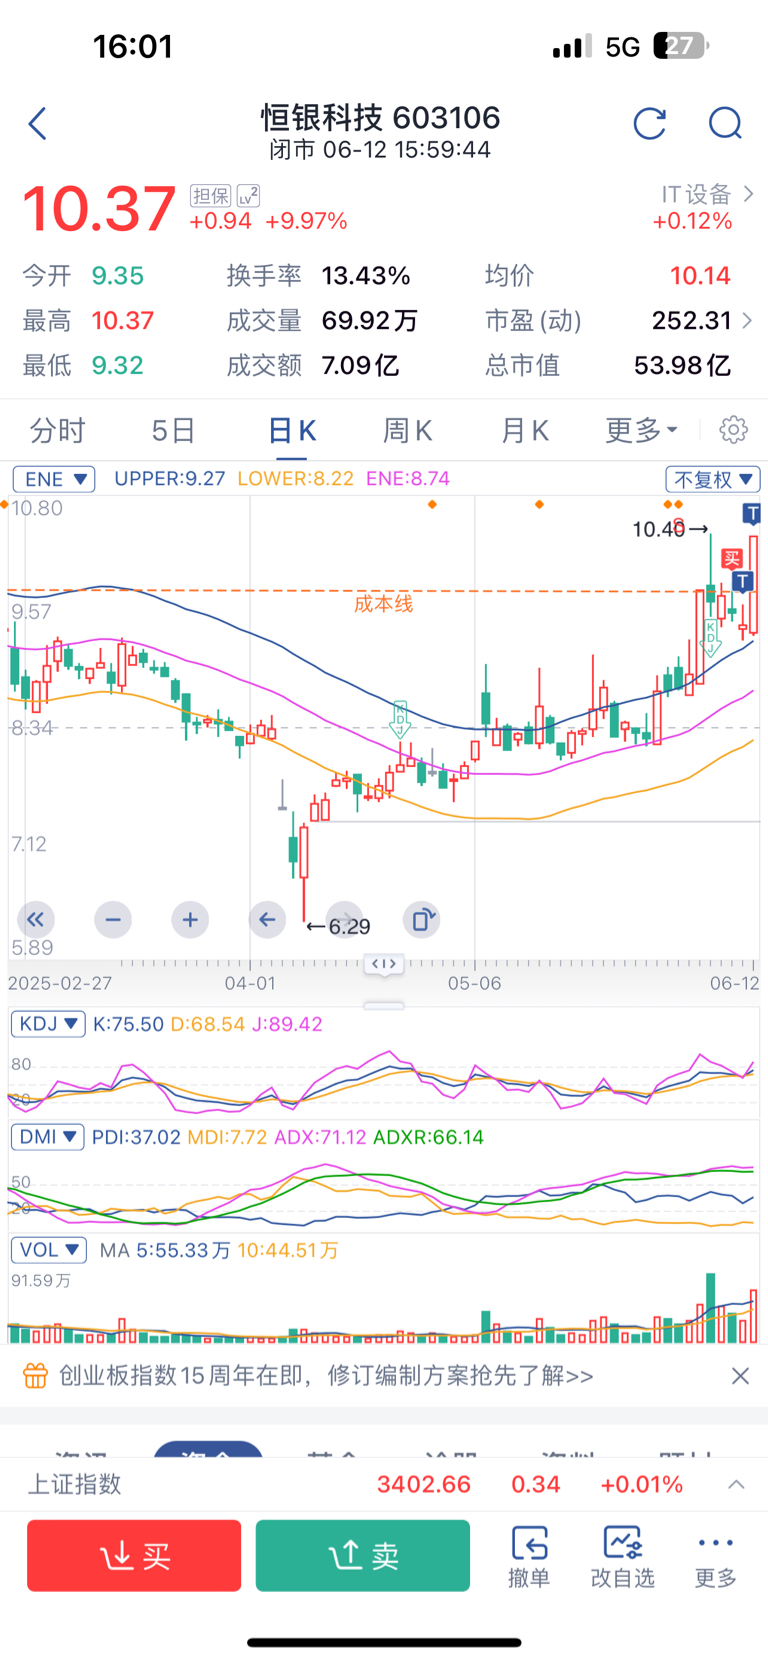Tap the 05-06 date on the axis

pos(474,983)
